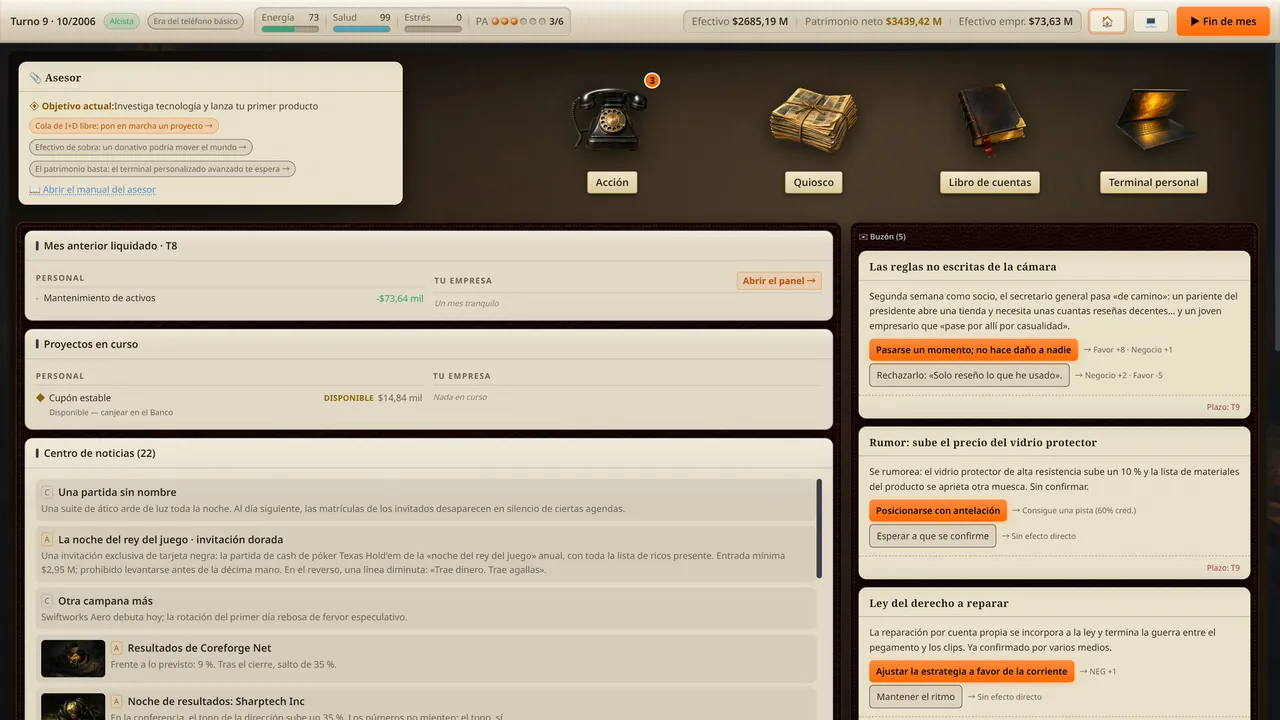Choose Ajustar la estrategia a favor

[x=971, y=671]
